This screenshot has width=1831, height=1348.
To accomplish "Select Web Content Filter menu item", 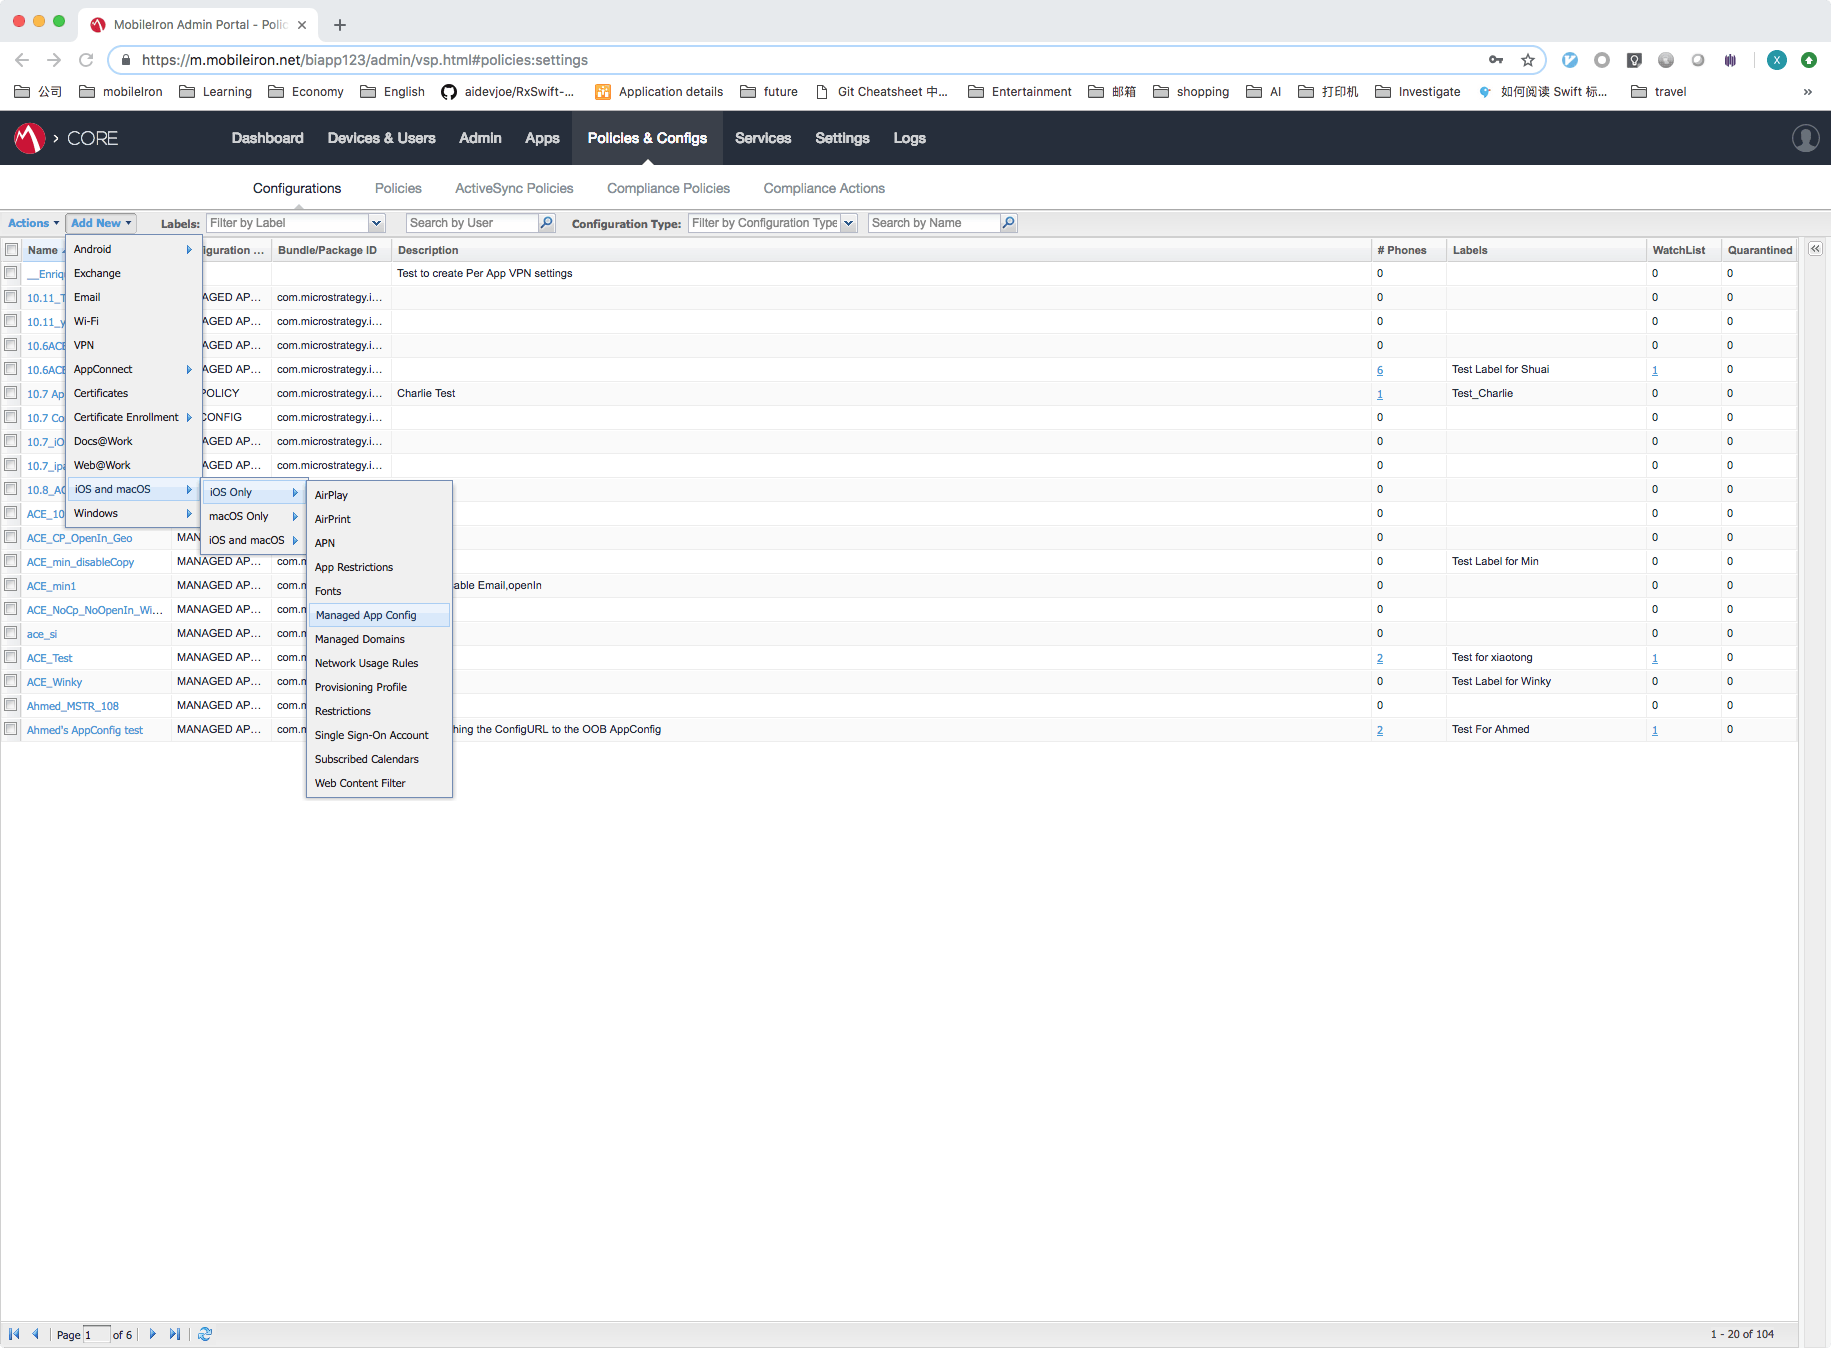I will pyautogui.click(x=379, y=783).
